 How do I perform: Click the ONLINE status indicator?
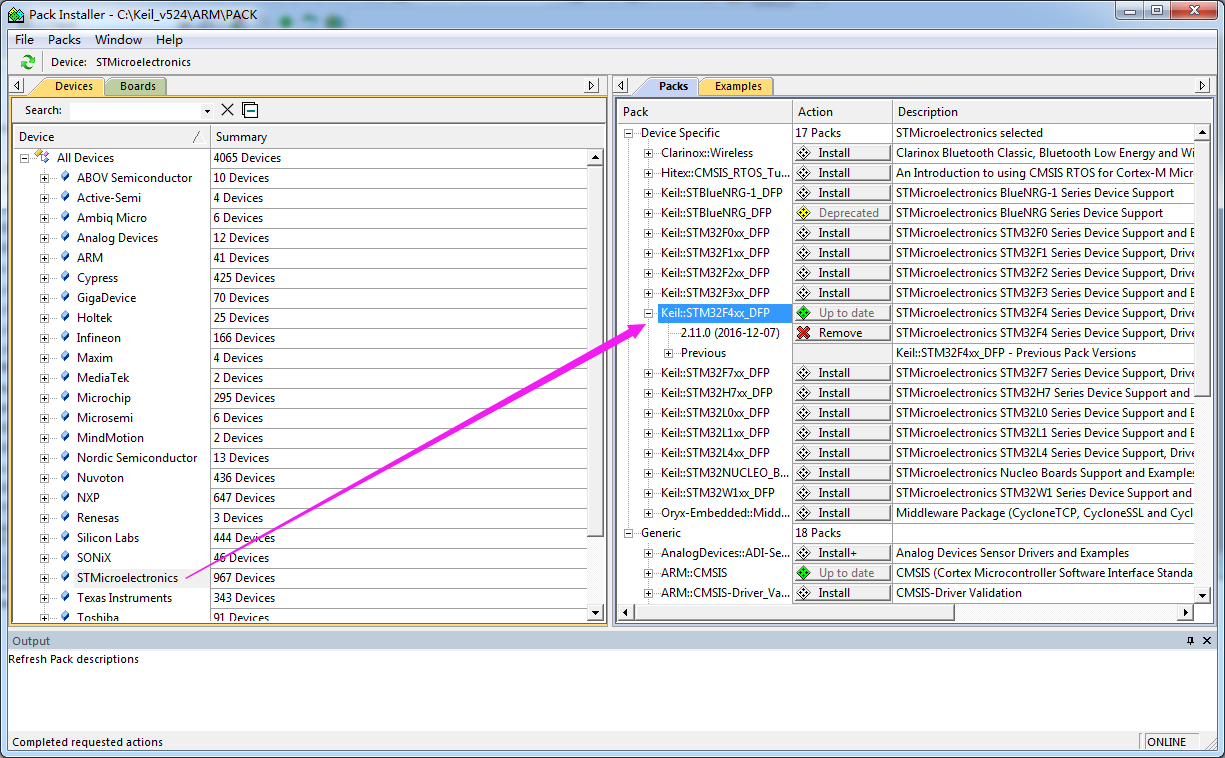pos(1166,742)
